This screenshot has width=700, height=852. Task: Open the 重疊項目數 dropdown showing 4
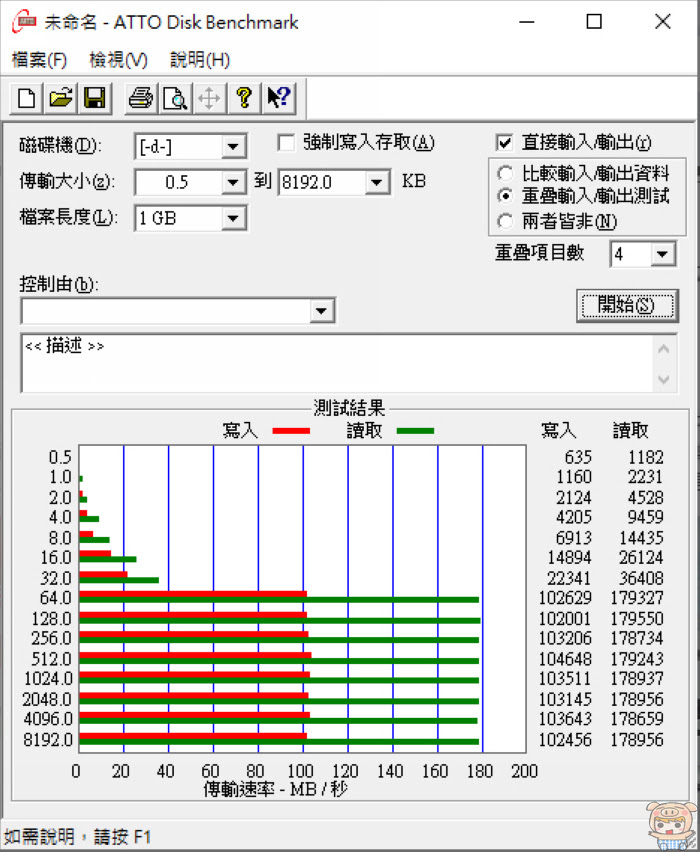coord(662,254)
